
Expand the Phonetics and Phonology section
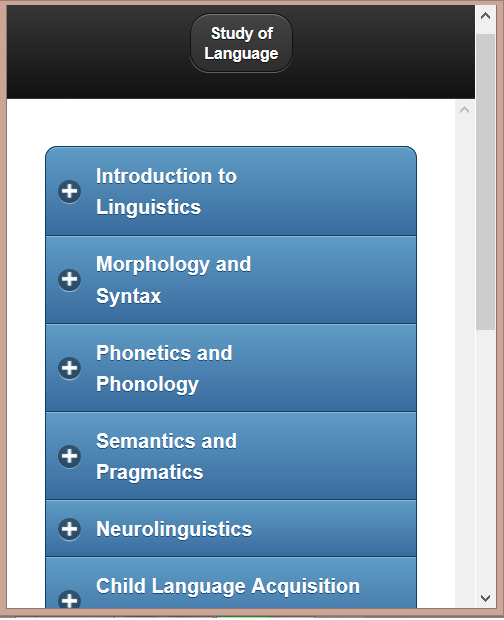(x=231, y=368)
